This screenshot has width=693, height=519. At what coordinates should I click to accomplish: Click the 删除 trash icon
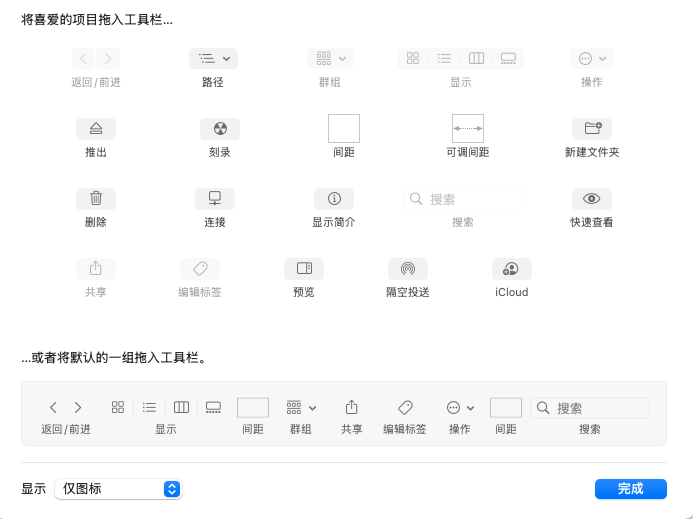[96, 198]
